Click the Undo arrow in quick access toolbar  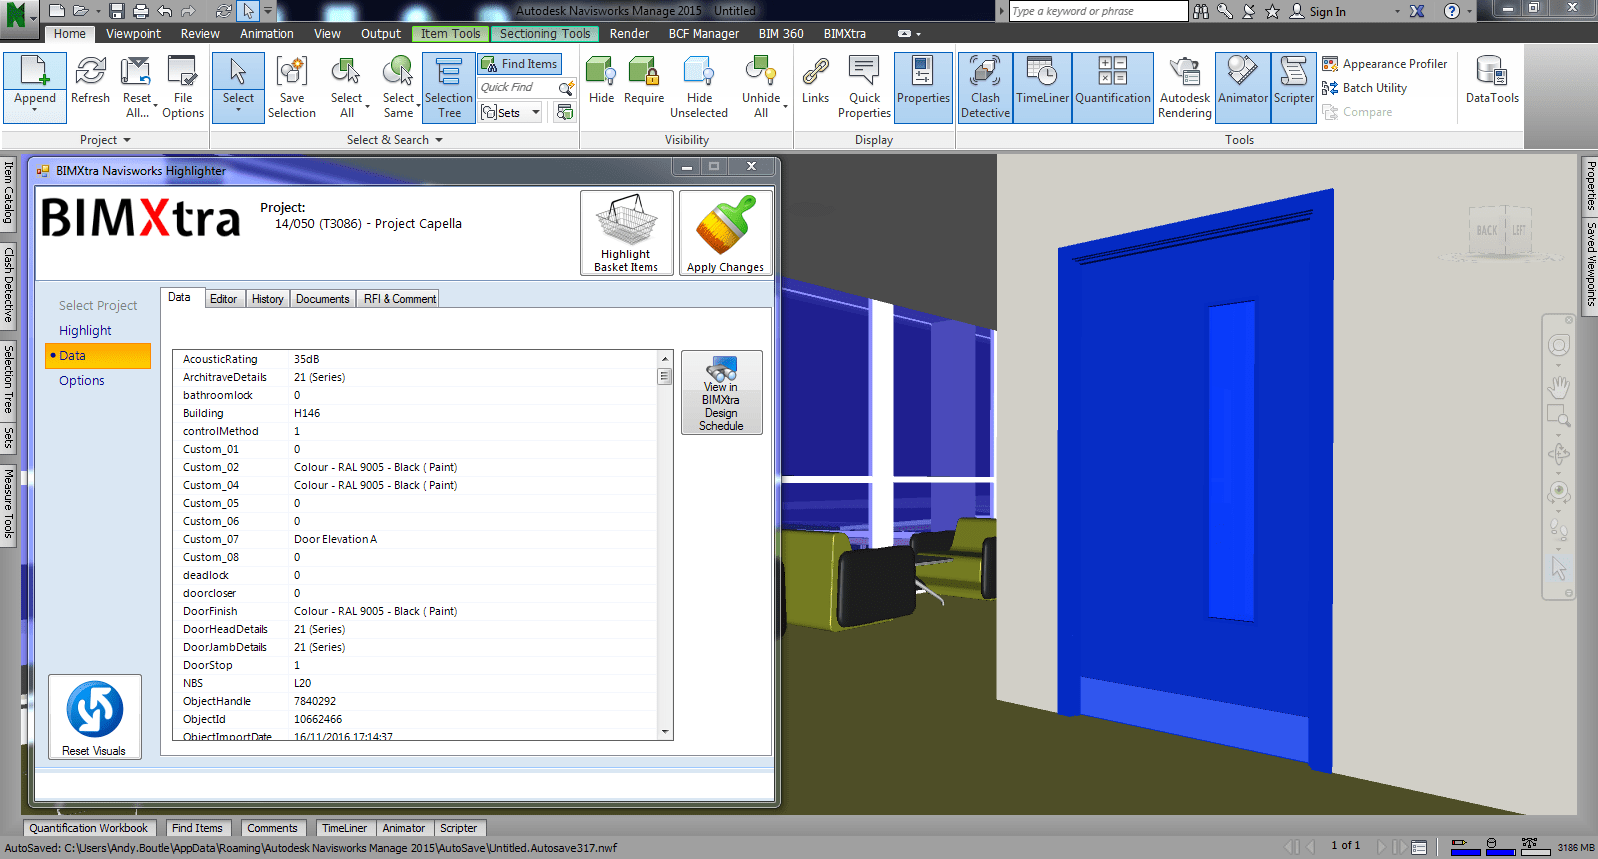pyautogui.click(x=165, y=11)
